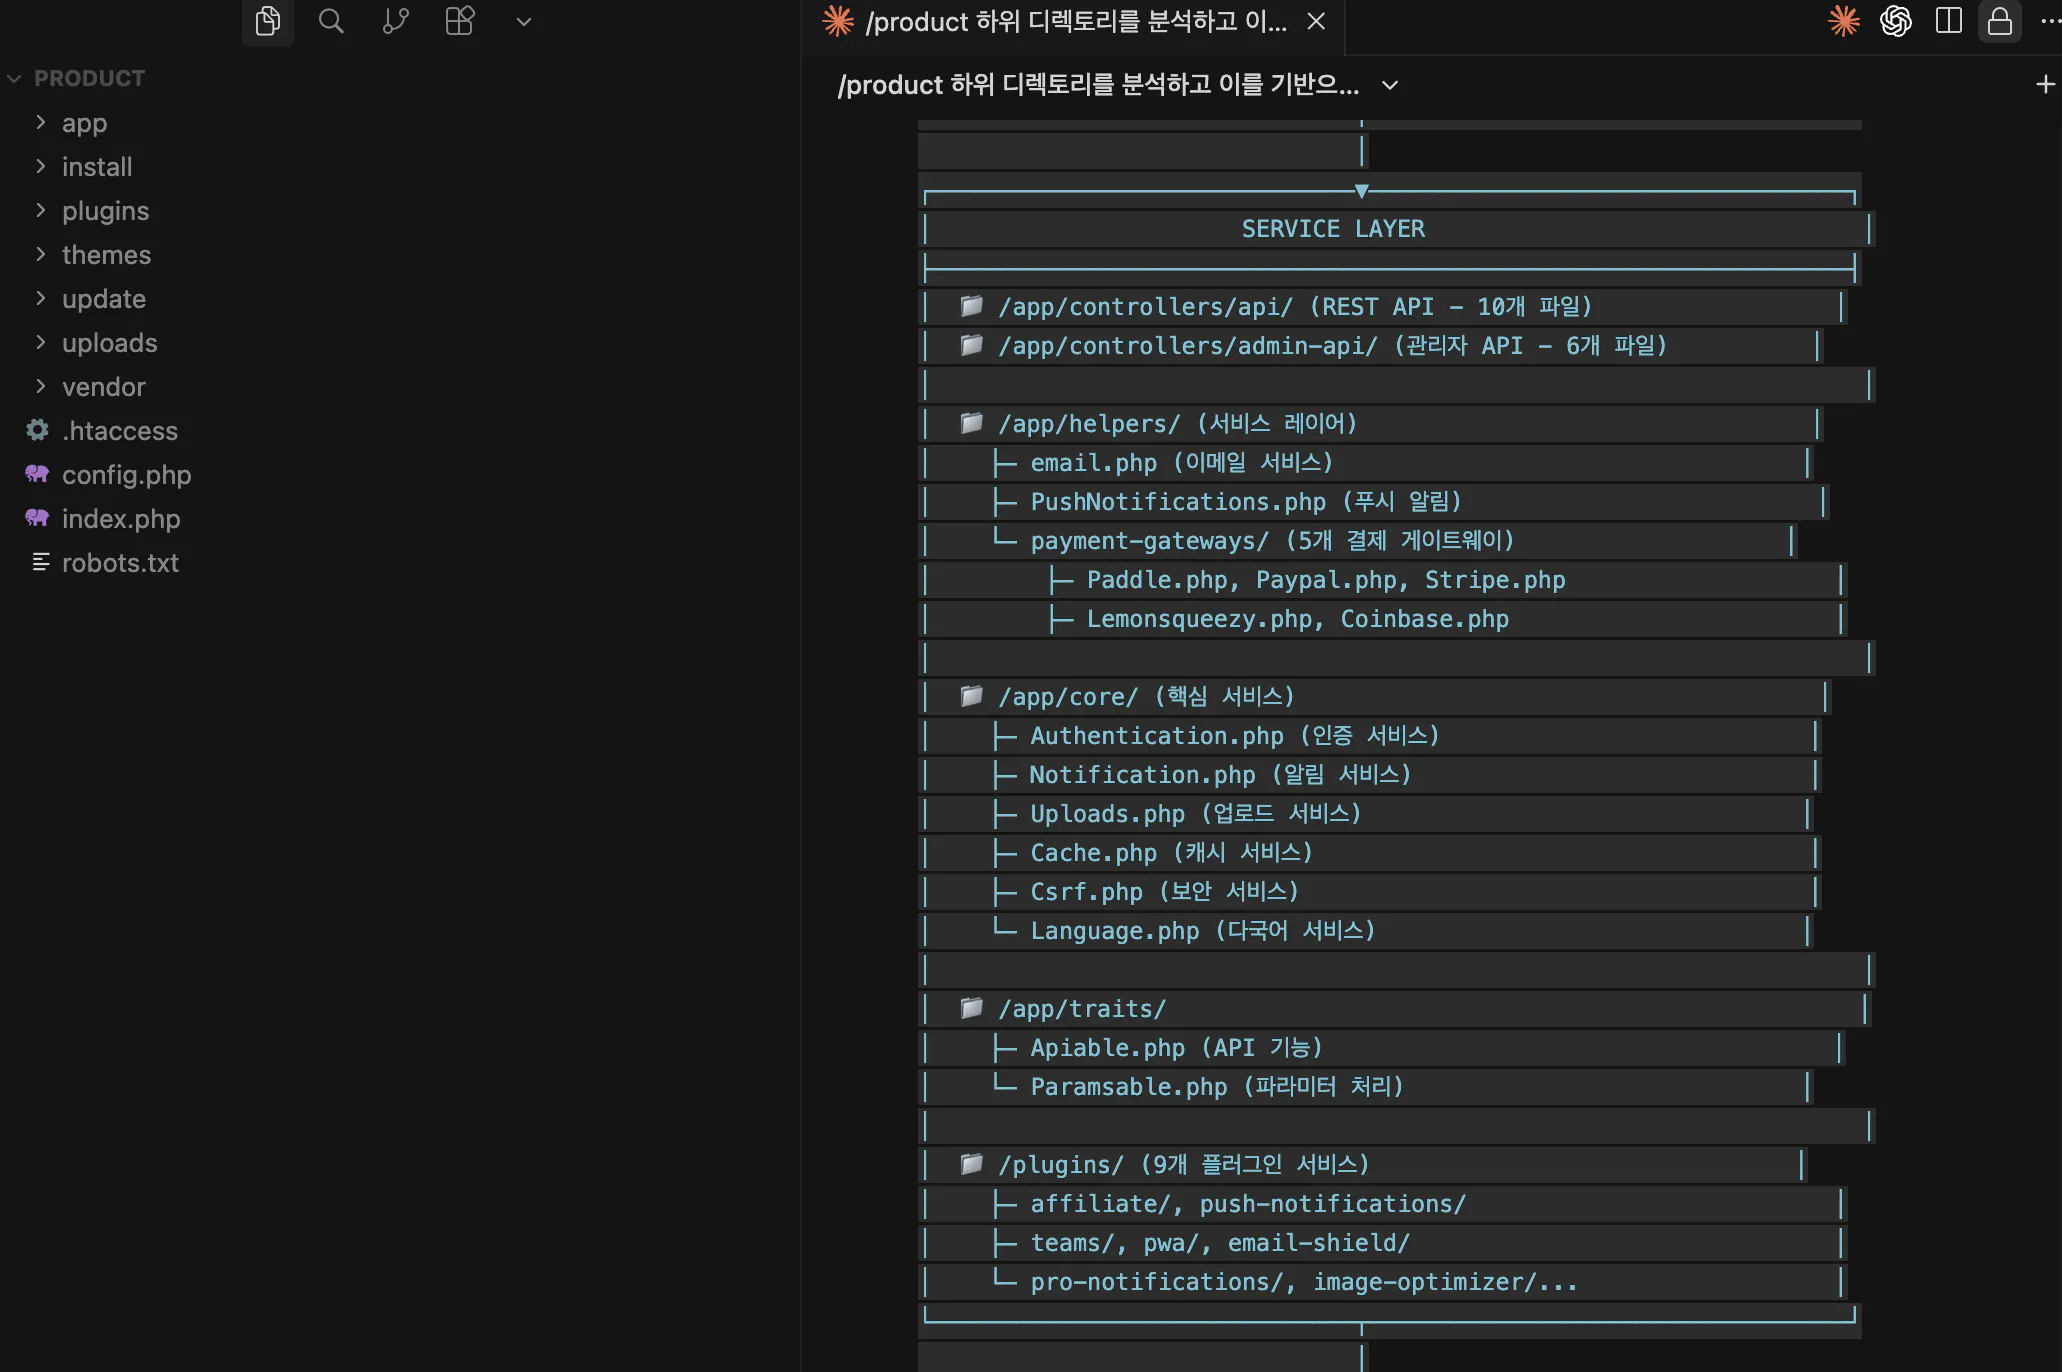This screenshot has width=2062, height=1372.
Task: Click the Claude icon in editor toolbar
Action: point(1843,21)
